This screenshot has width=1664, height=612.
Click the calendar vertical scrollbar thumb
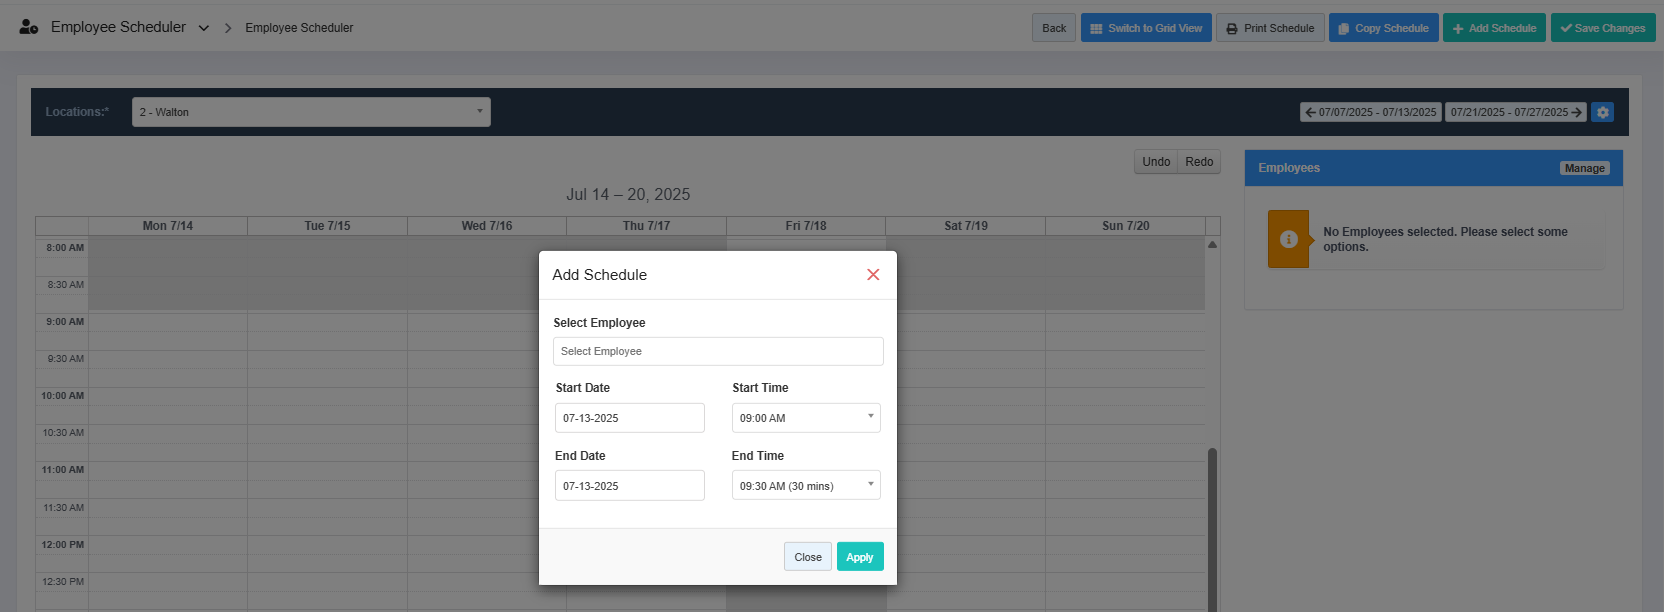[x=1212, y=530]
